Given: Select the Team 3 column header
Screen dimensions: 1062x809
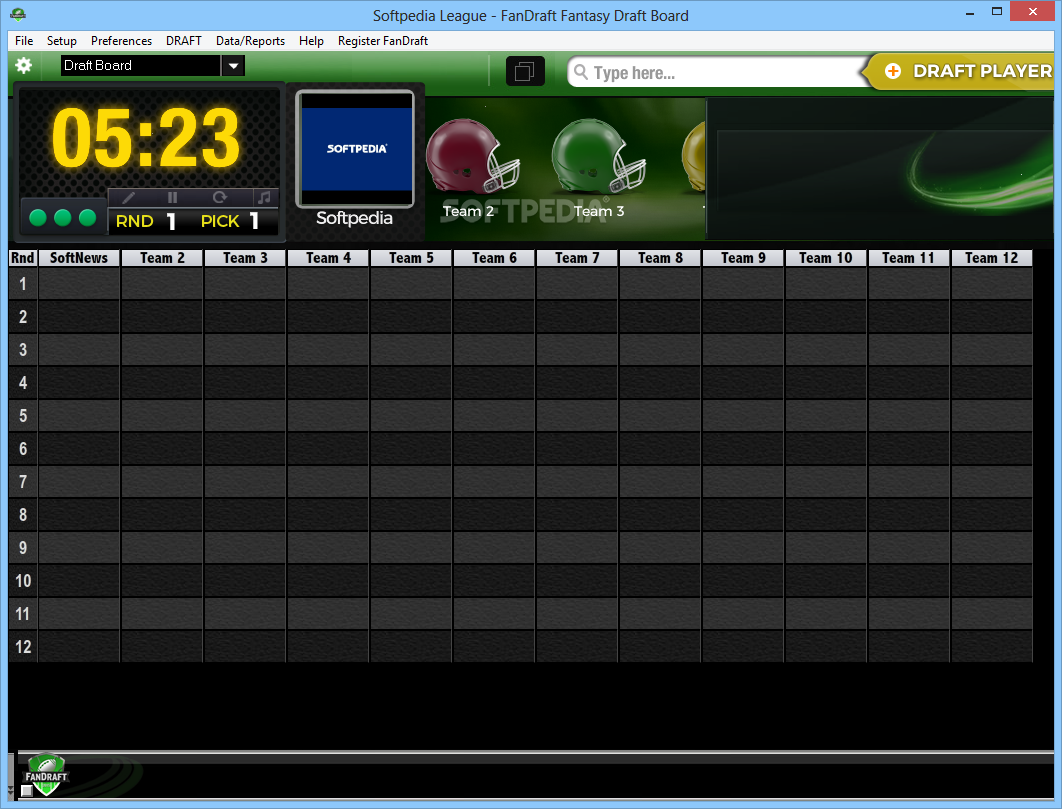Looking at the screenshot, I should pos(245,257).
